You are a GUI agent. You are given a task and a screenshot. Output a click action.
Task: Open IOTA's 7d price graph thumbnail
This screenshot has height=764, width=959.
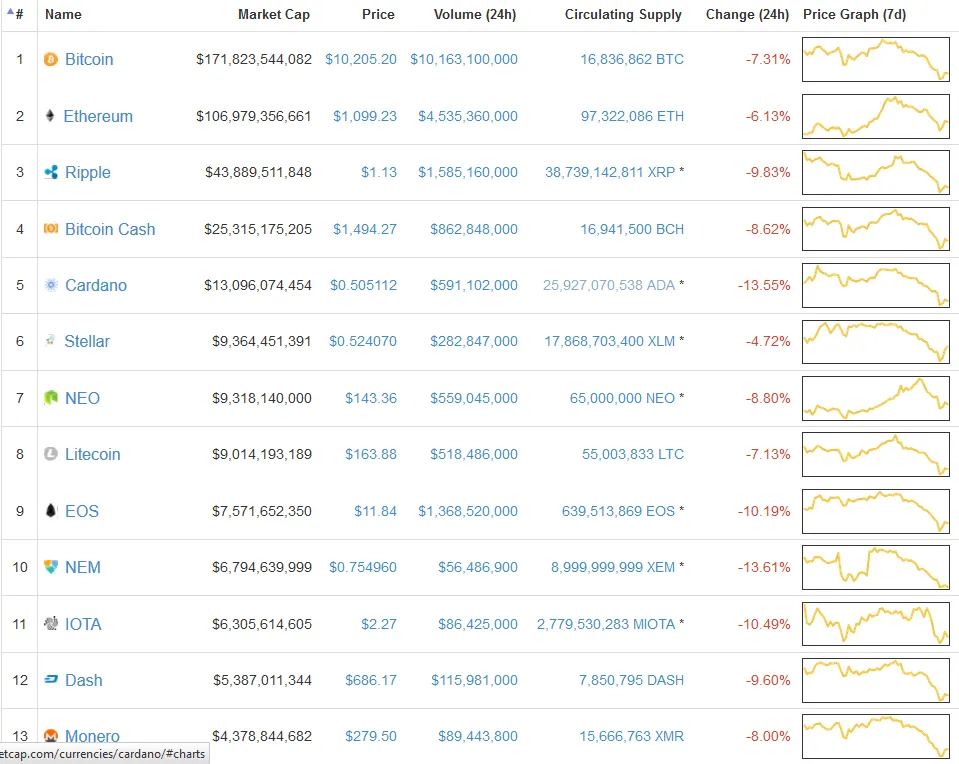point(876,624)
